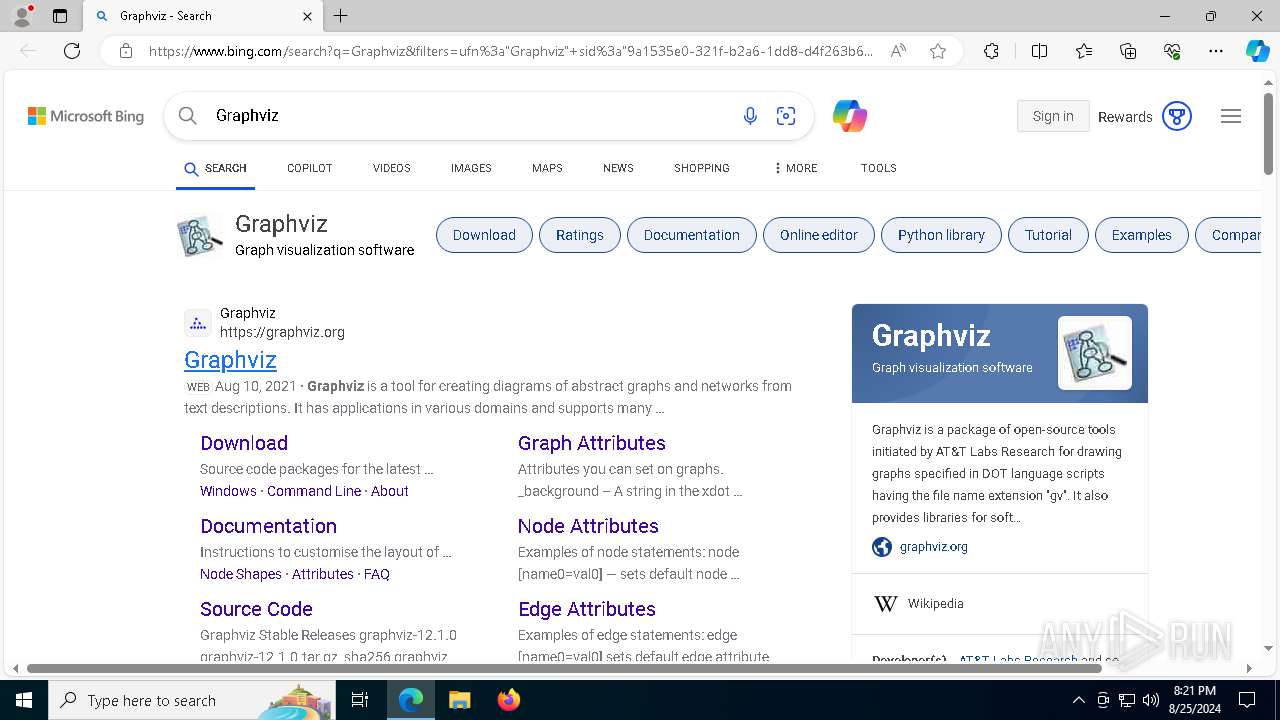Viewport: 1280px width, 720px height.
Task: Open the Windows Start menu
Action: click(x=24, y=700)
